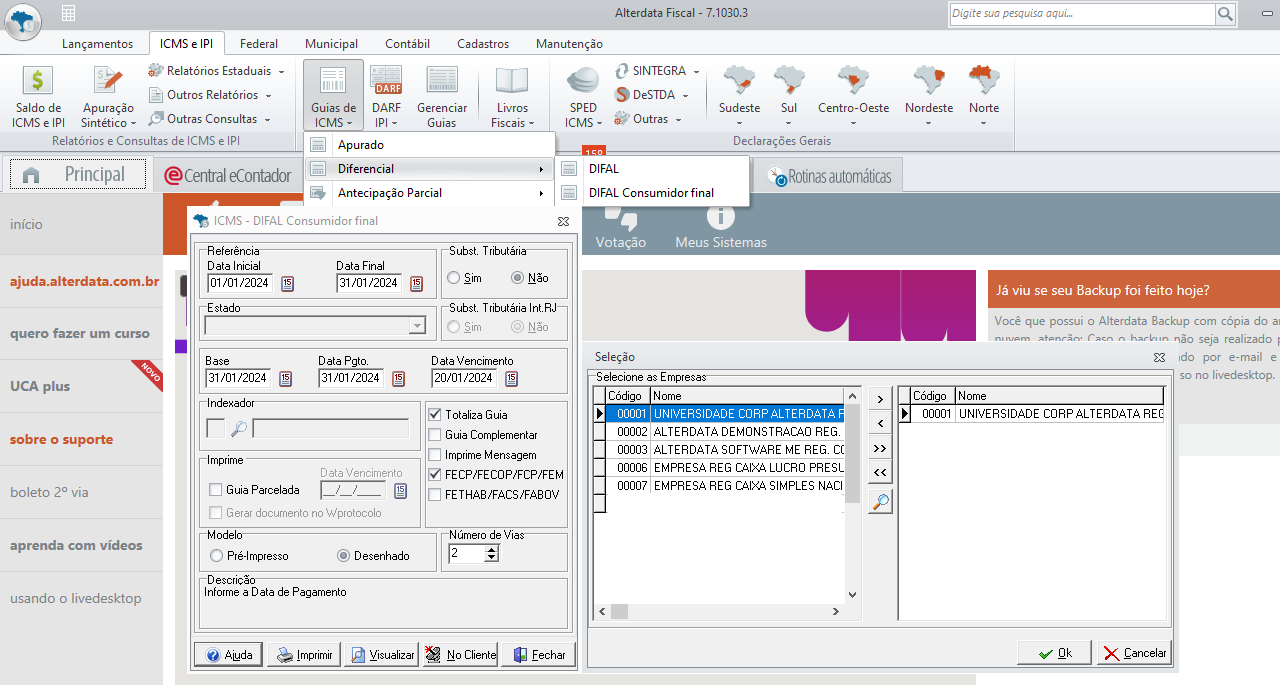Toggle the FECP/FECOP/FCP/FEM checkbox
Image resolution: width=1280 pixels, height=685 pixels.
click(435, 474)
